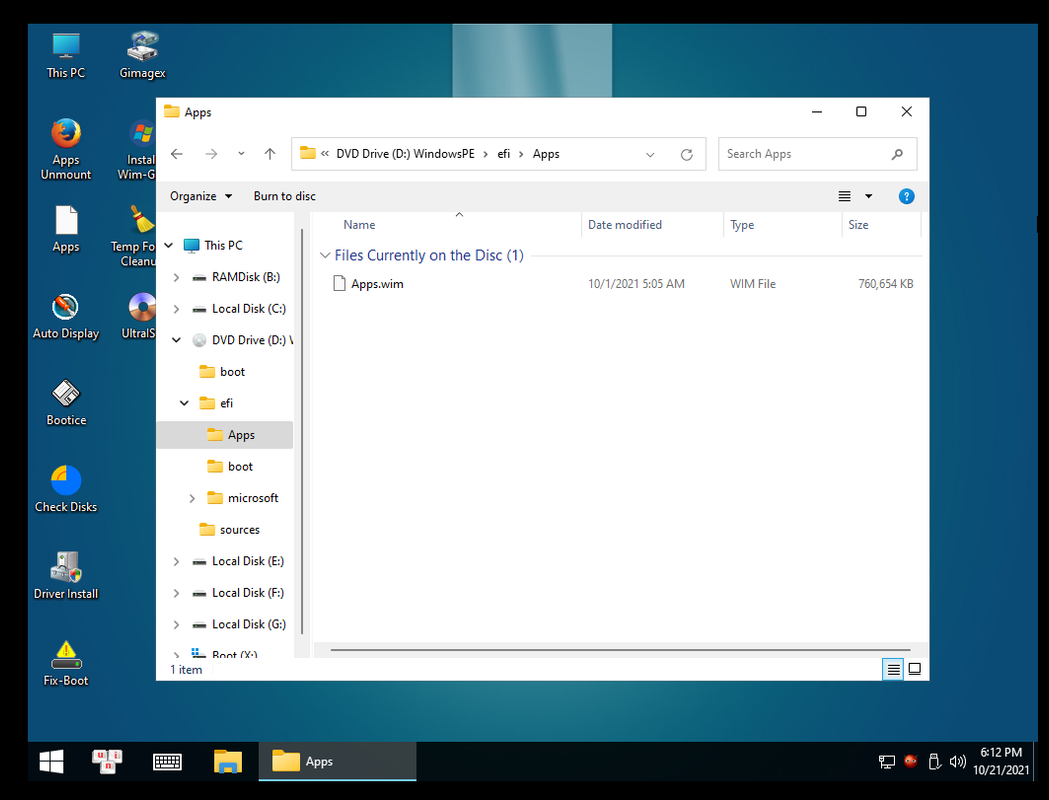1049x800 pixels.
Task: Click the navigation pane vertical scrollbar
Action: pyautogui.click(x=302, y=431)
